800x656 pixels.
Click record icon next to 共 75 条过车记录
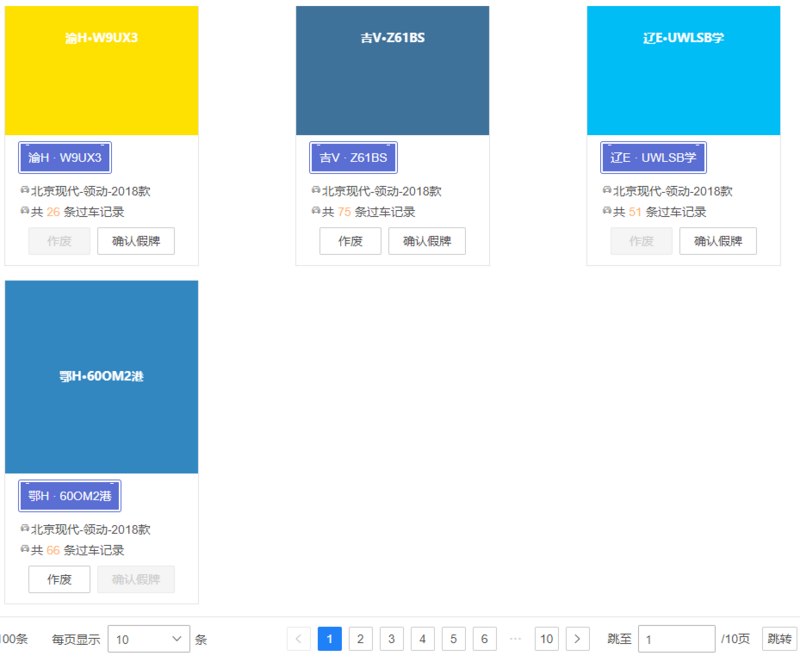click(x=316, y=210)
